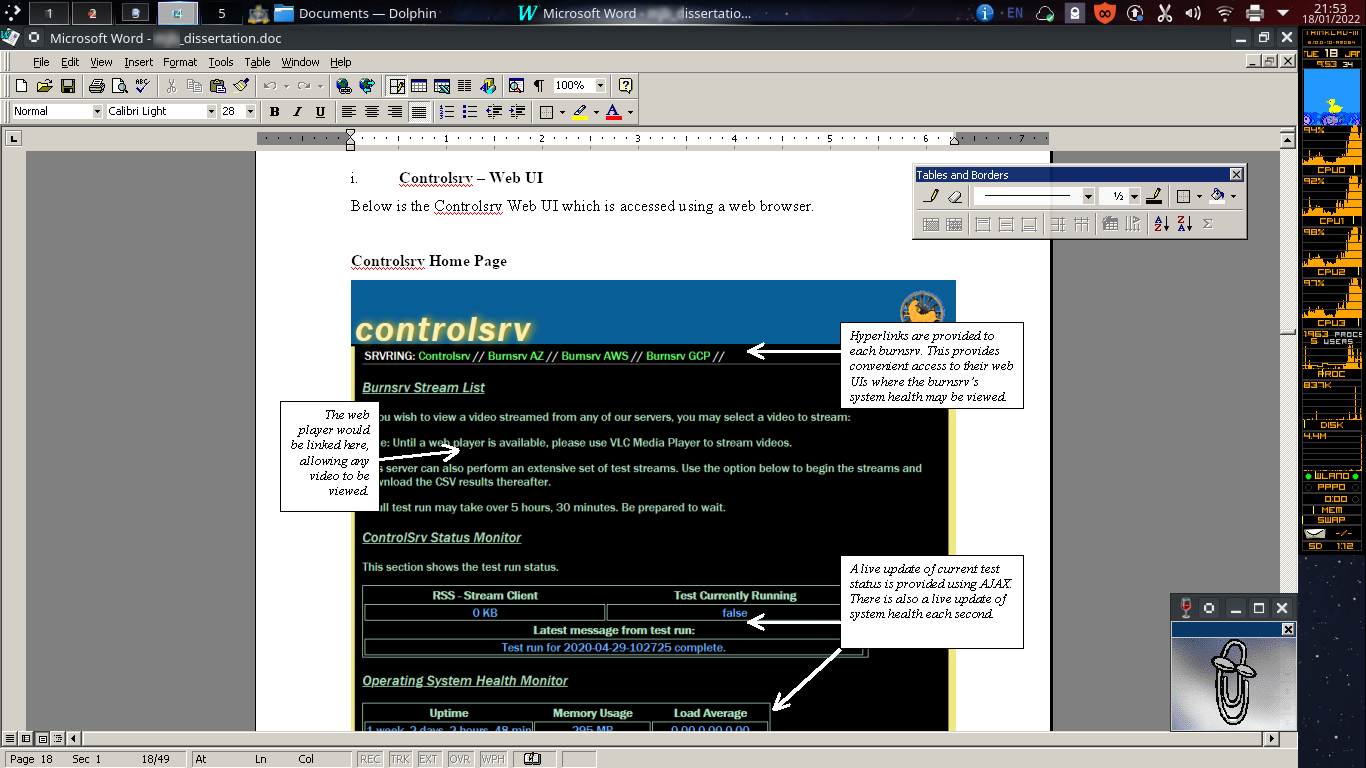This screenshot has width=1366, height=768.
Task: Click Sort Ascending A-Z icon
Action: pos(1162,224)
